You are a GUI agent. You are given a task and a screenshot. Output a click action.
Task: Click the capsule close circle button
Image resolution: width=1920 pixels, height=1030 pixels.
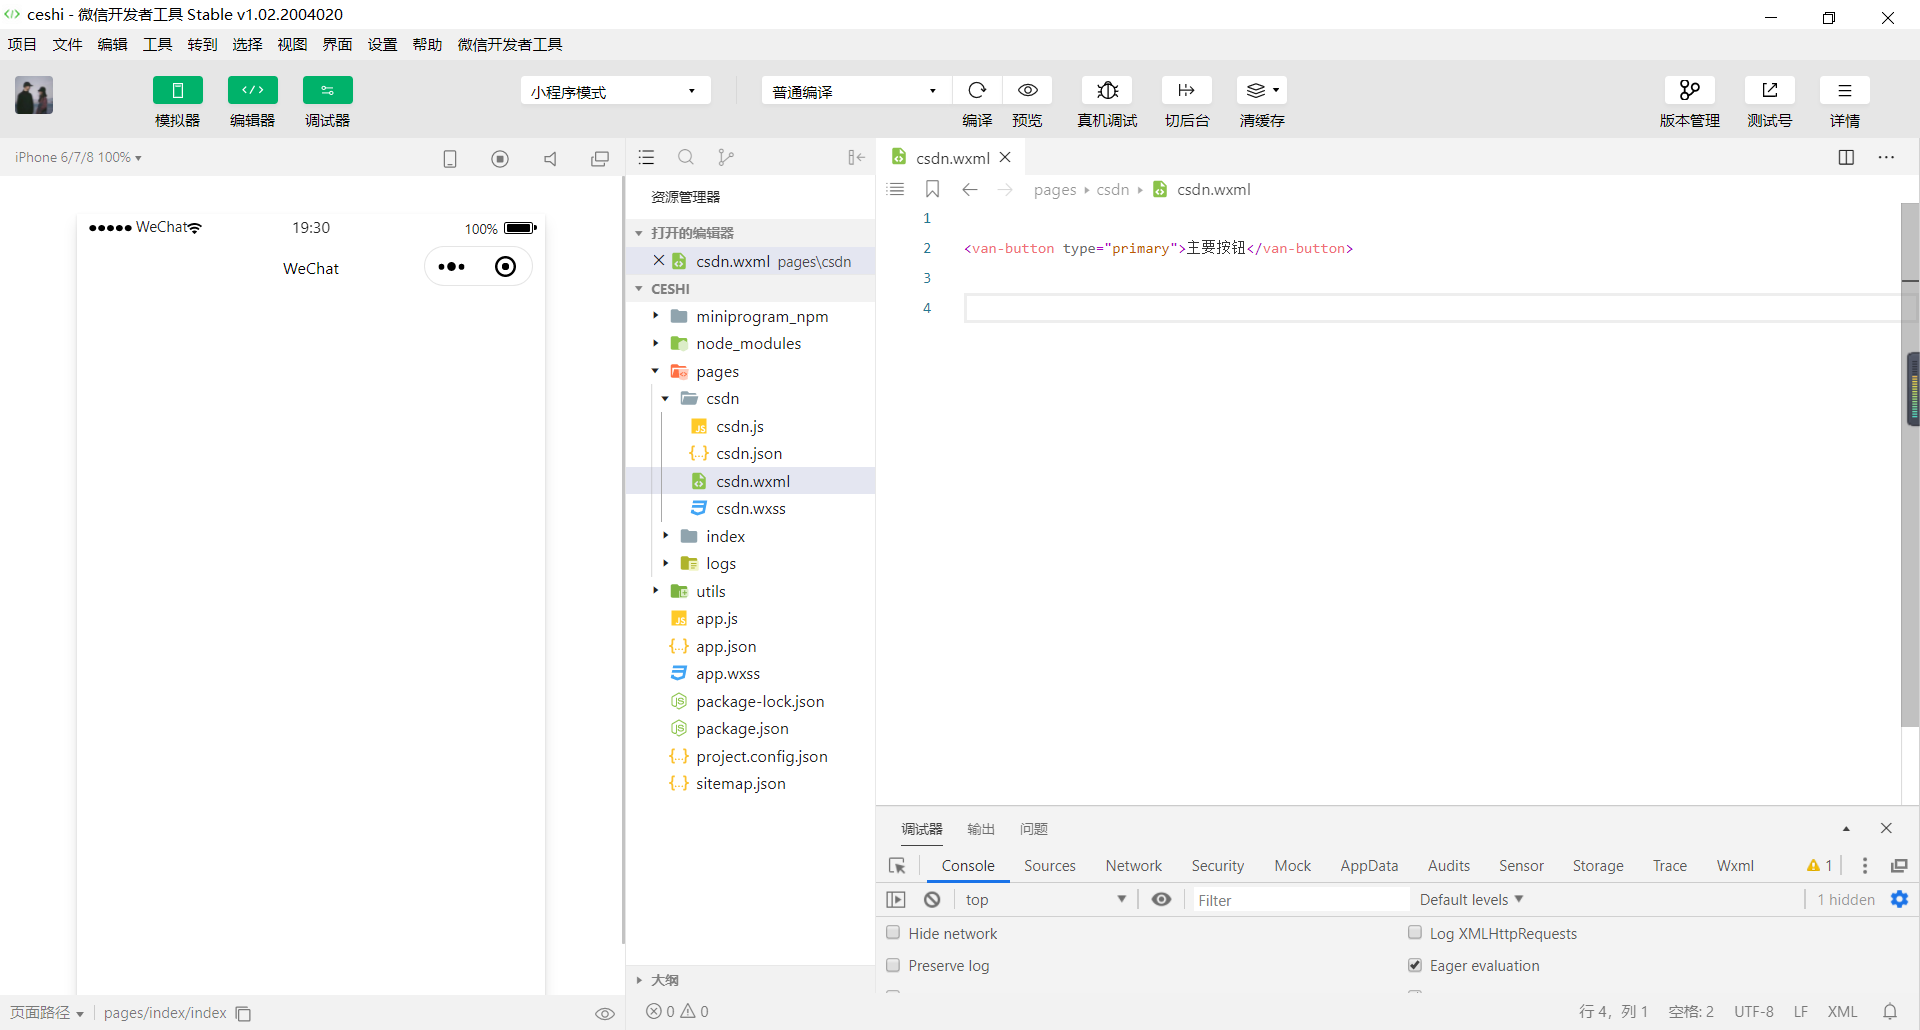coord(506,267)
